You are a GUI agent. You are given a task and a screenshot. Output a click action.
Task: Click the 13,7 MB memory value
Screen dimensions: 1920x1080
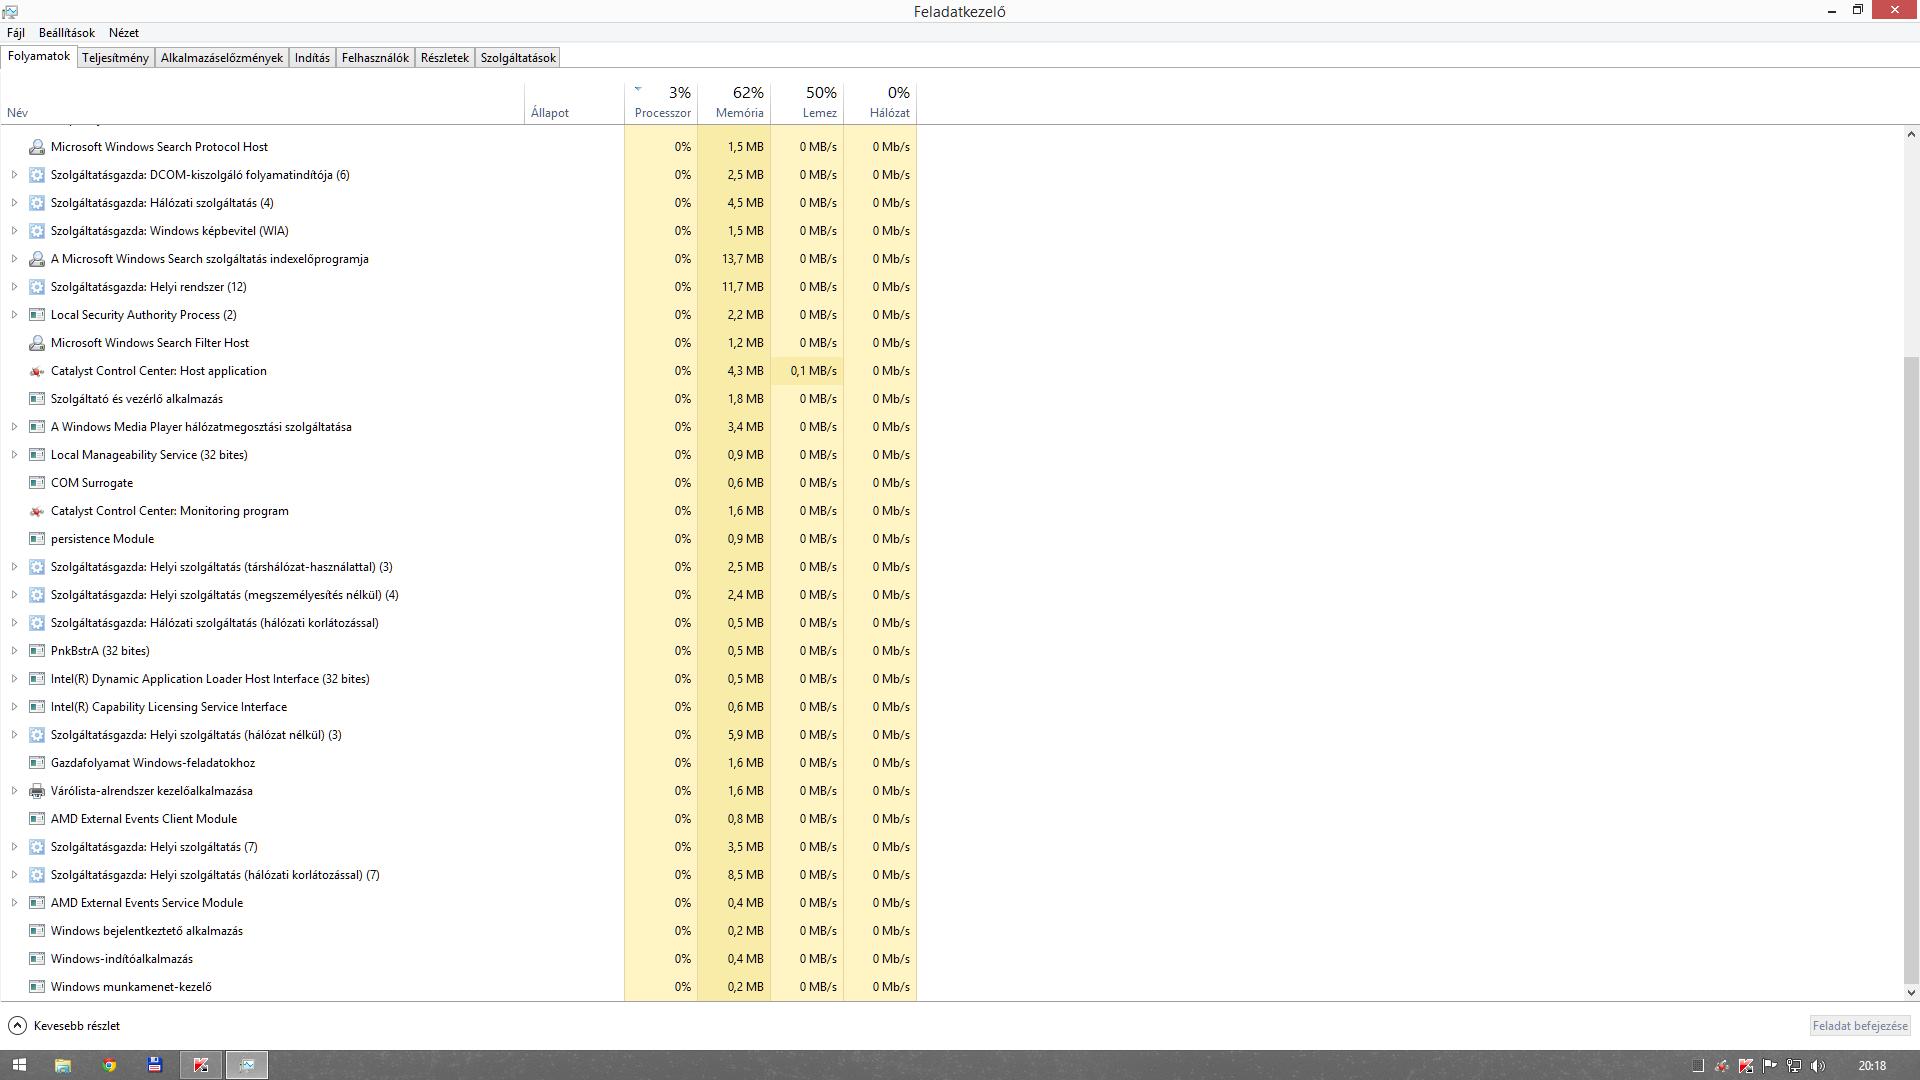(742, 259)
